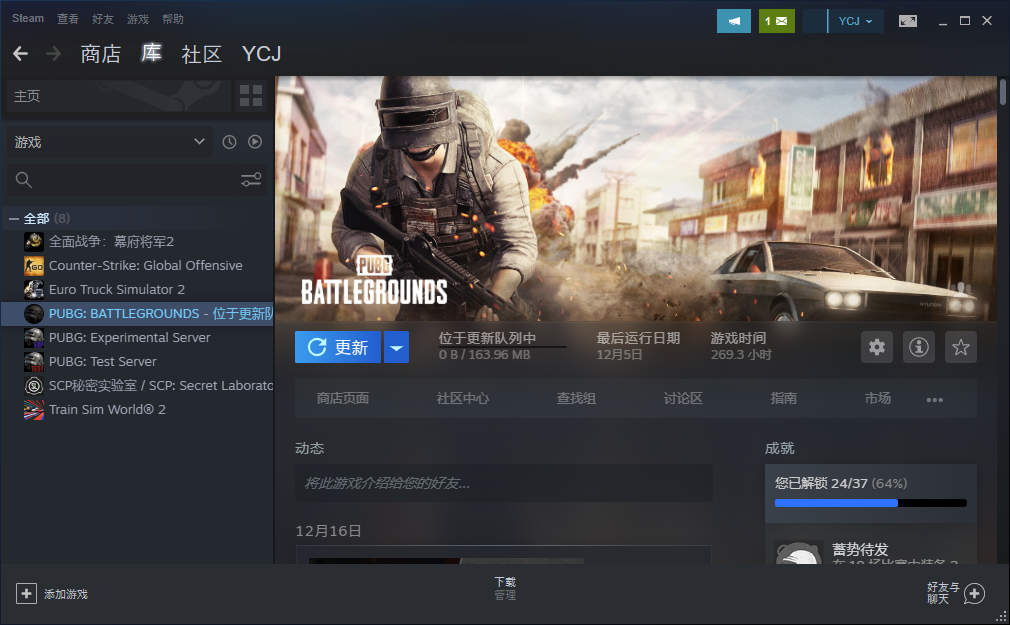Collapse the 全部 games group
This screenshot has width=1010, height=625.
click(x=13, y=219)
